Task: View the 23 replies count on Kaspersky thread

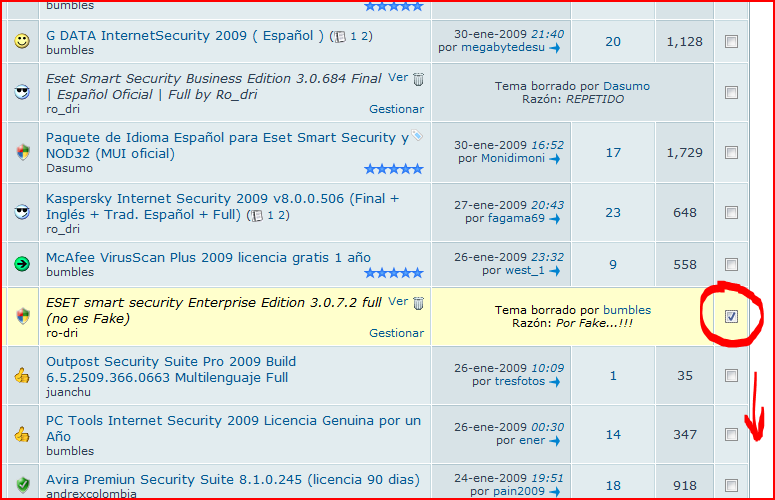Action: coord(613,212)
